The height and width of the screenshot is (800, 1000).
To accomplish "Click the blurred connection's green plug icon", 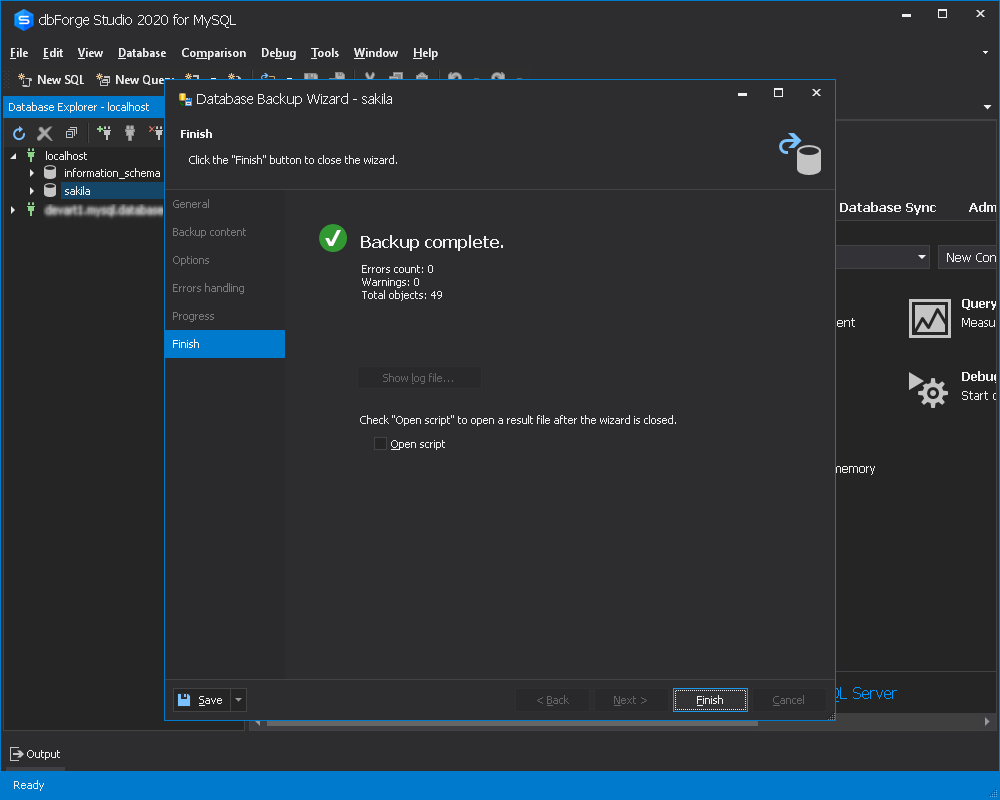I will coord(31,209).
